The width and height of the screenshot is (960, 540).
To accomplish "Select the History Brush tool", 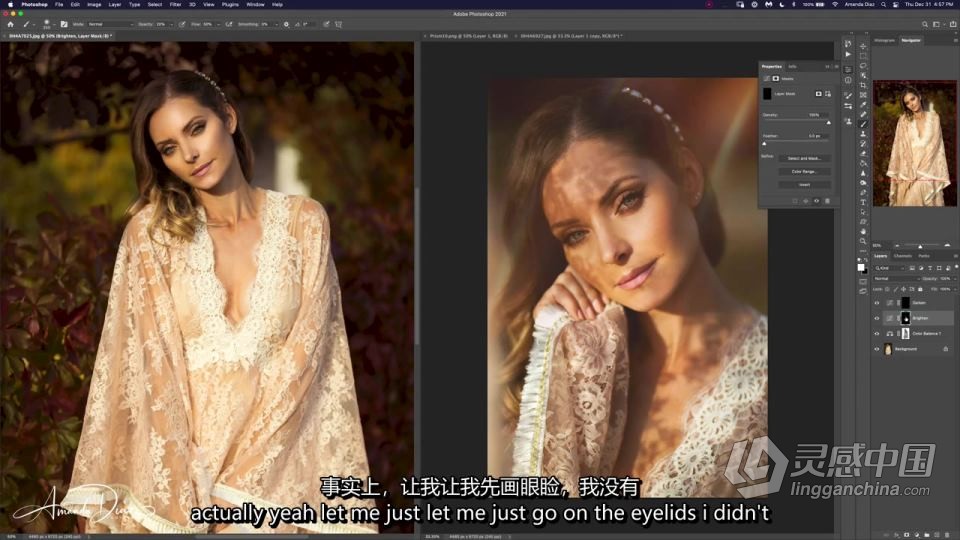I will pos(863,143).
